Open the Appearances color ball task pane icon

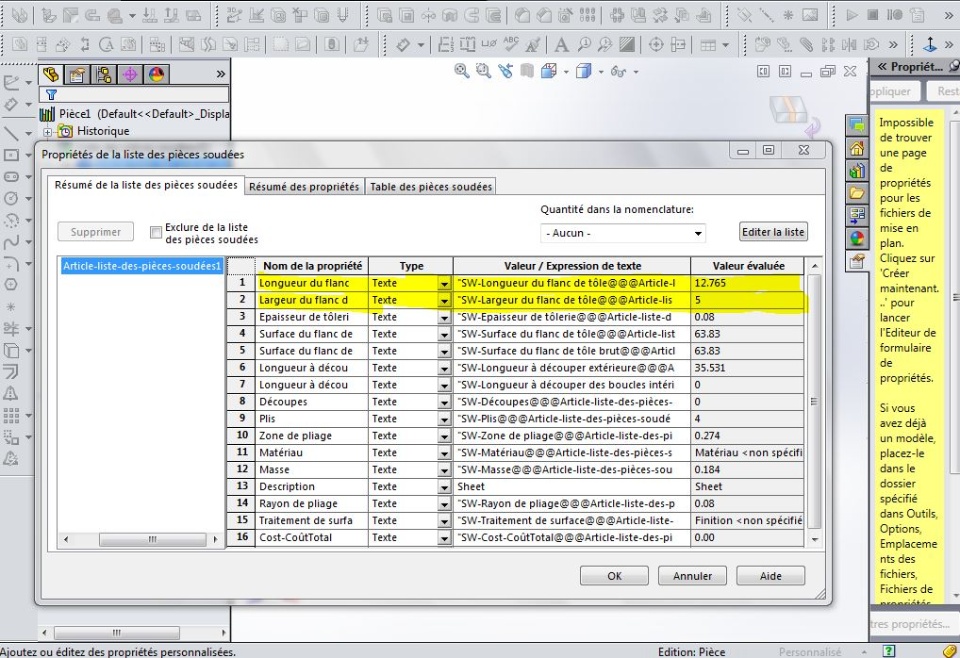click(857, 239)
